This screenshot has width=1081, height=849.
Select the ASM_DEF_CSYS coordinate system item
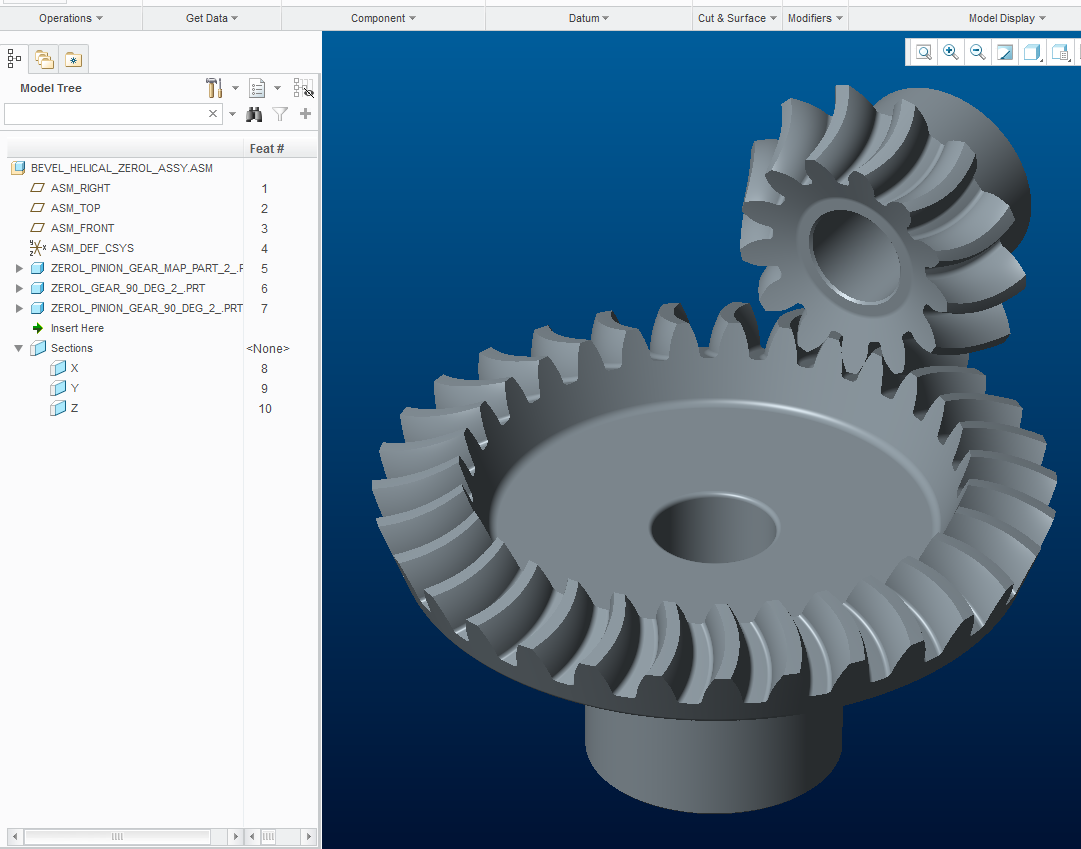point(92,248)
